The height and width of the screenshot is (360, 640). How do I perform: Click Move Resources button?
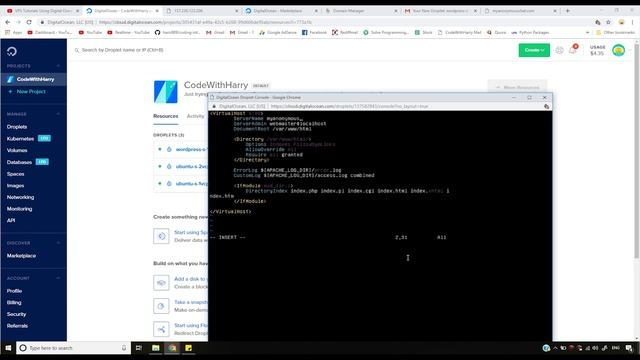[517, 87]
